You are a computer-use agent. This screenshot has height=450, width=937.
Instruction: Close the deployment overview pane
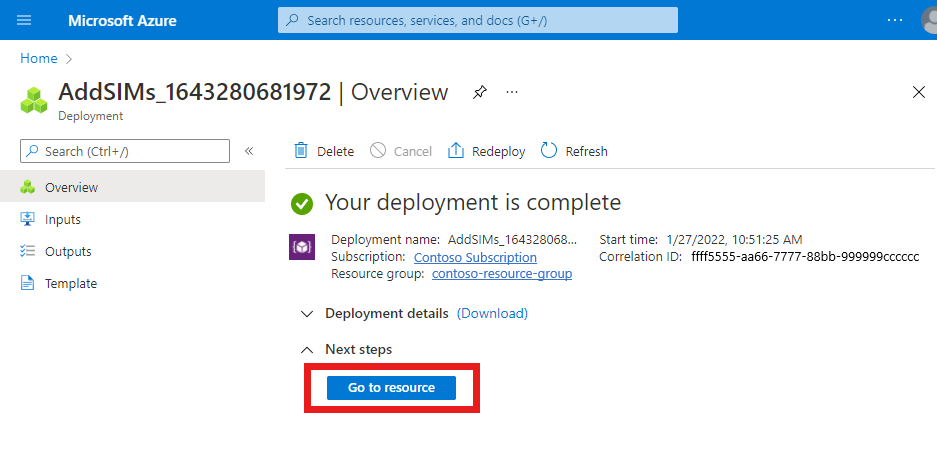[919, 92]
